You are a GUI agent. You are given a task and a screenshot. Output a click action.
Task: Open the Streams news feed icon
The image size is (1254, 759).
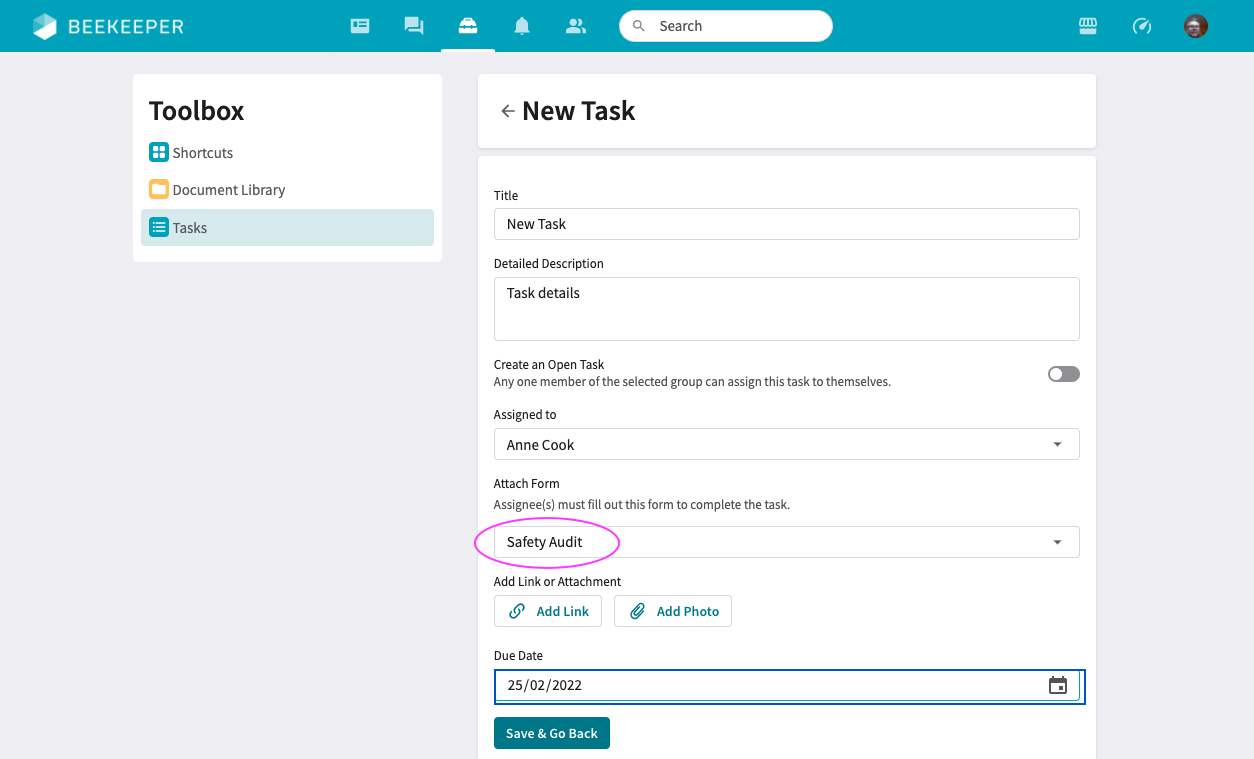click(360, 26)
